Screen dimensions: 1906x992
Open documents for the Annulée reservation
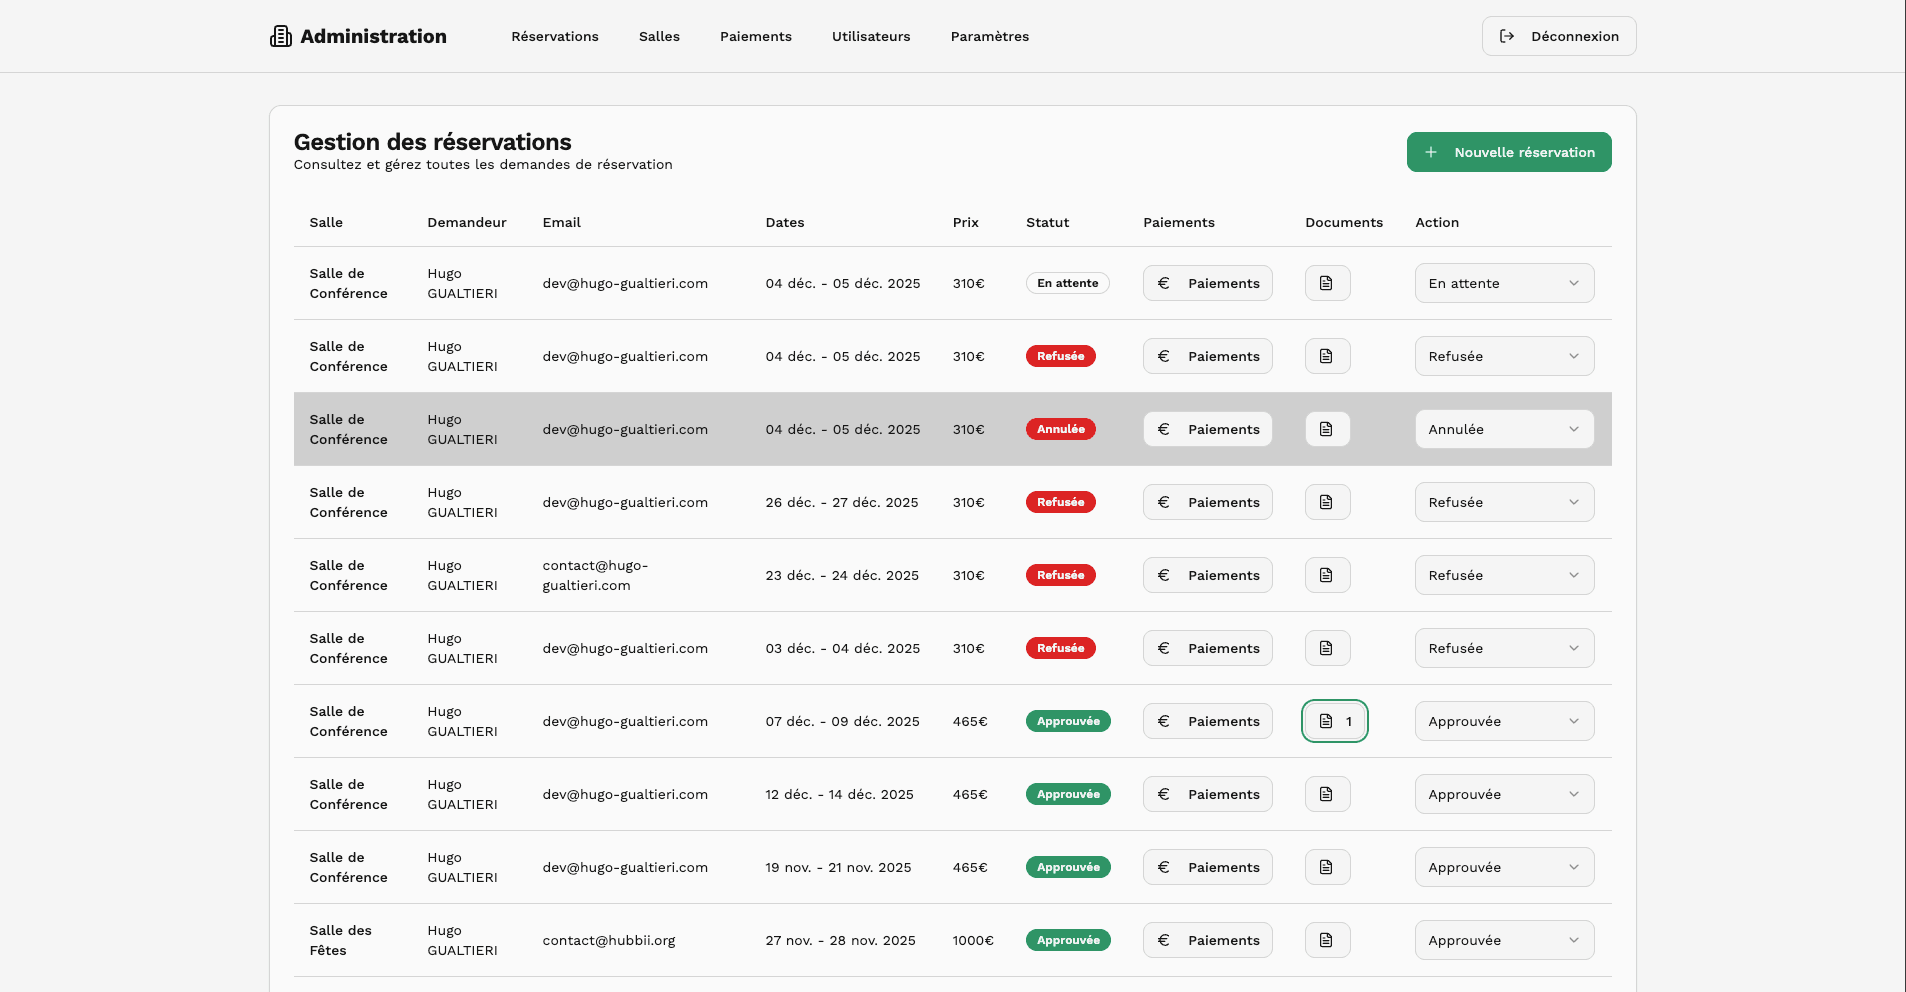[1327, 429]
